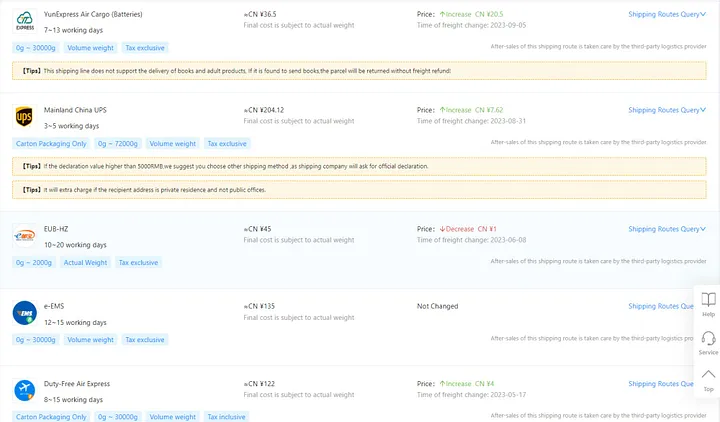Viewport: 720px width, 422px height.
Task: Click the Decrease CN ¥1 price change
Action: coord(468,229)
